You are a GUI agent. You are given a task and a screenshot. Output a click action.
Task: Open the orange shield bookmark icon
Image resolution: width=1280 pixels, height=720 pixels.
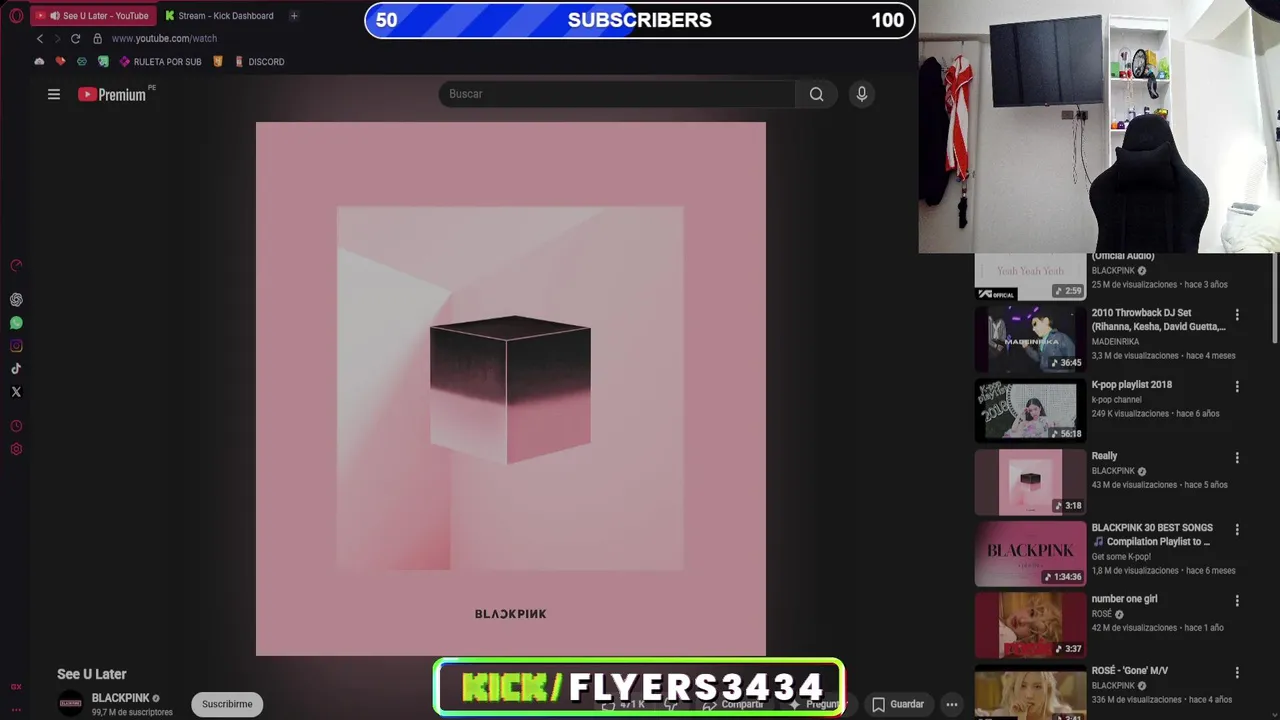coord(218,62)
